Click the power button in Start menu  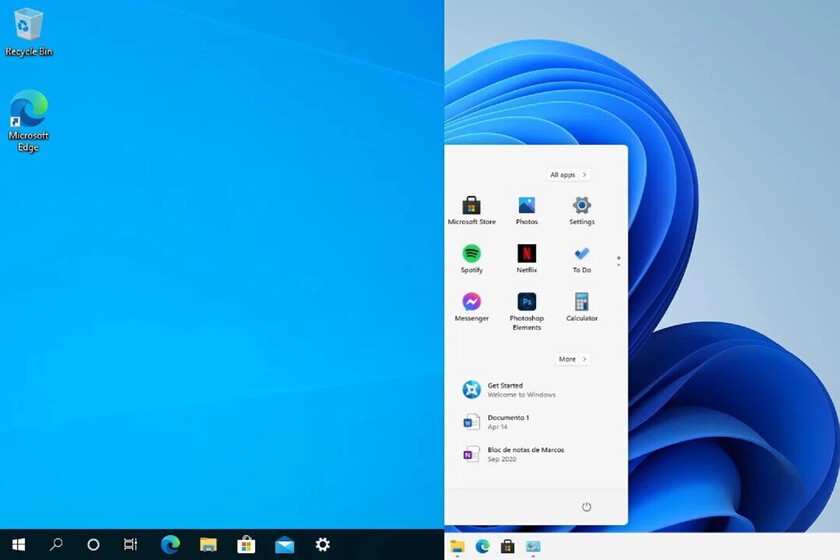click(587, 507)
